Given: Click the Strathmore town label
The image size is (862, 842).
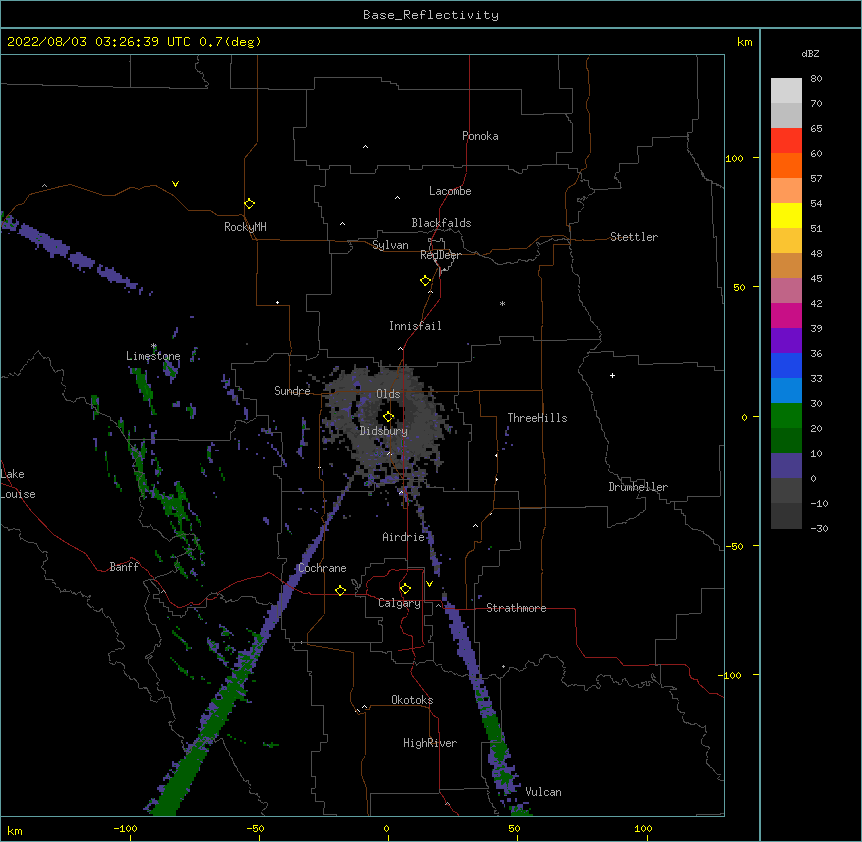Looking at the screenshot, I should click(x=516, y=608).
